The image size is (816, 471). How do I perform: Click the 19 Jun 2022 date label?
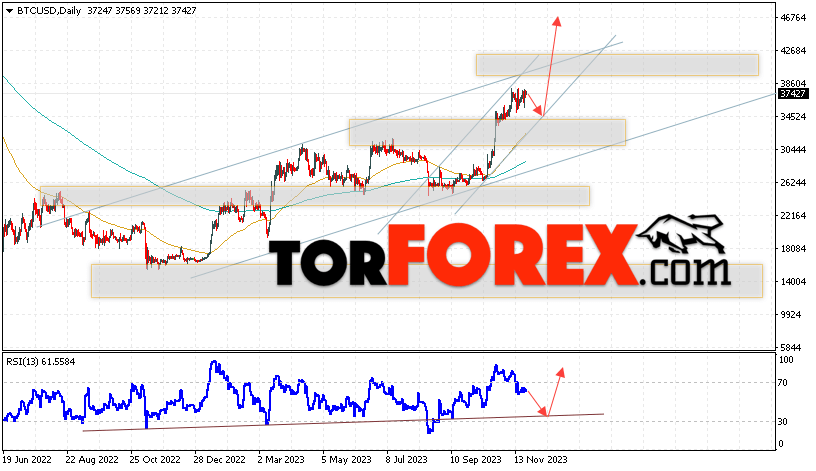pos(27,460)
